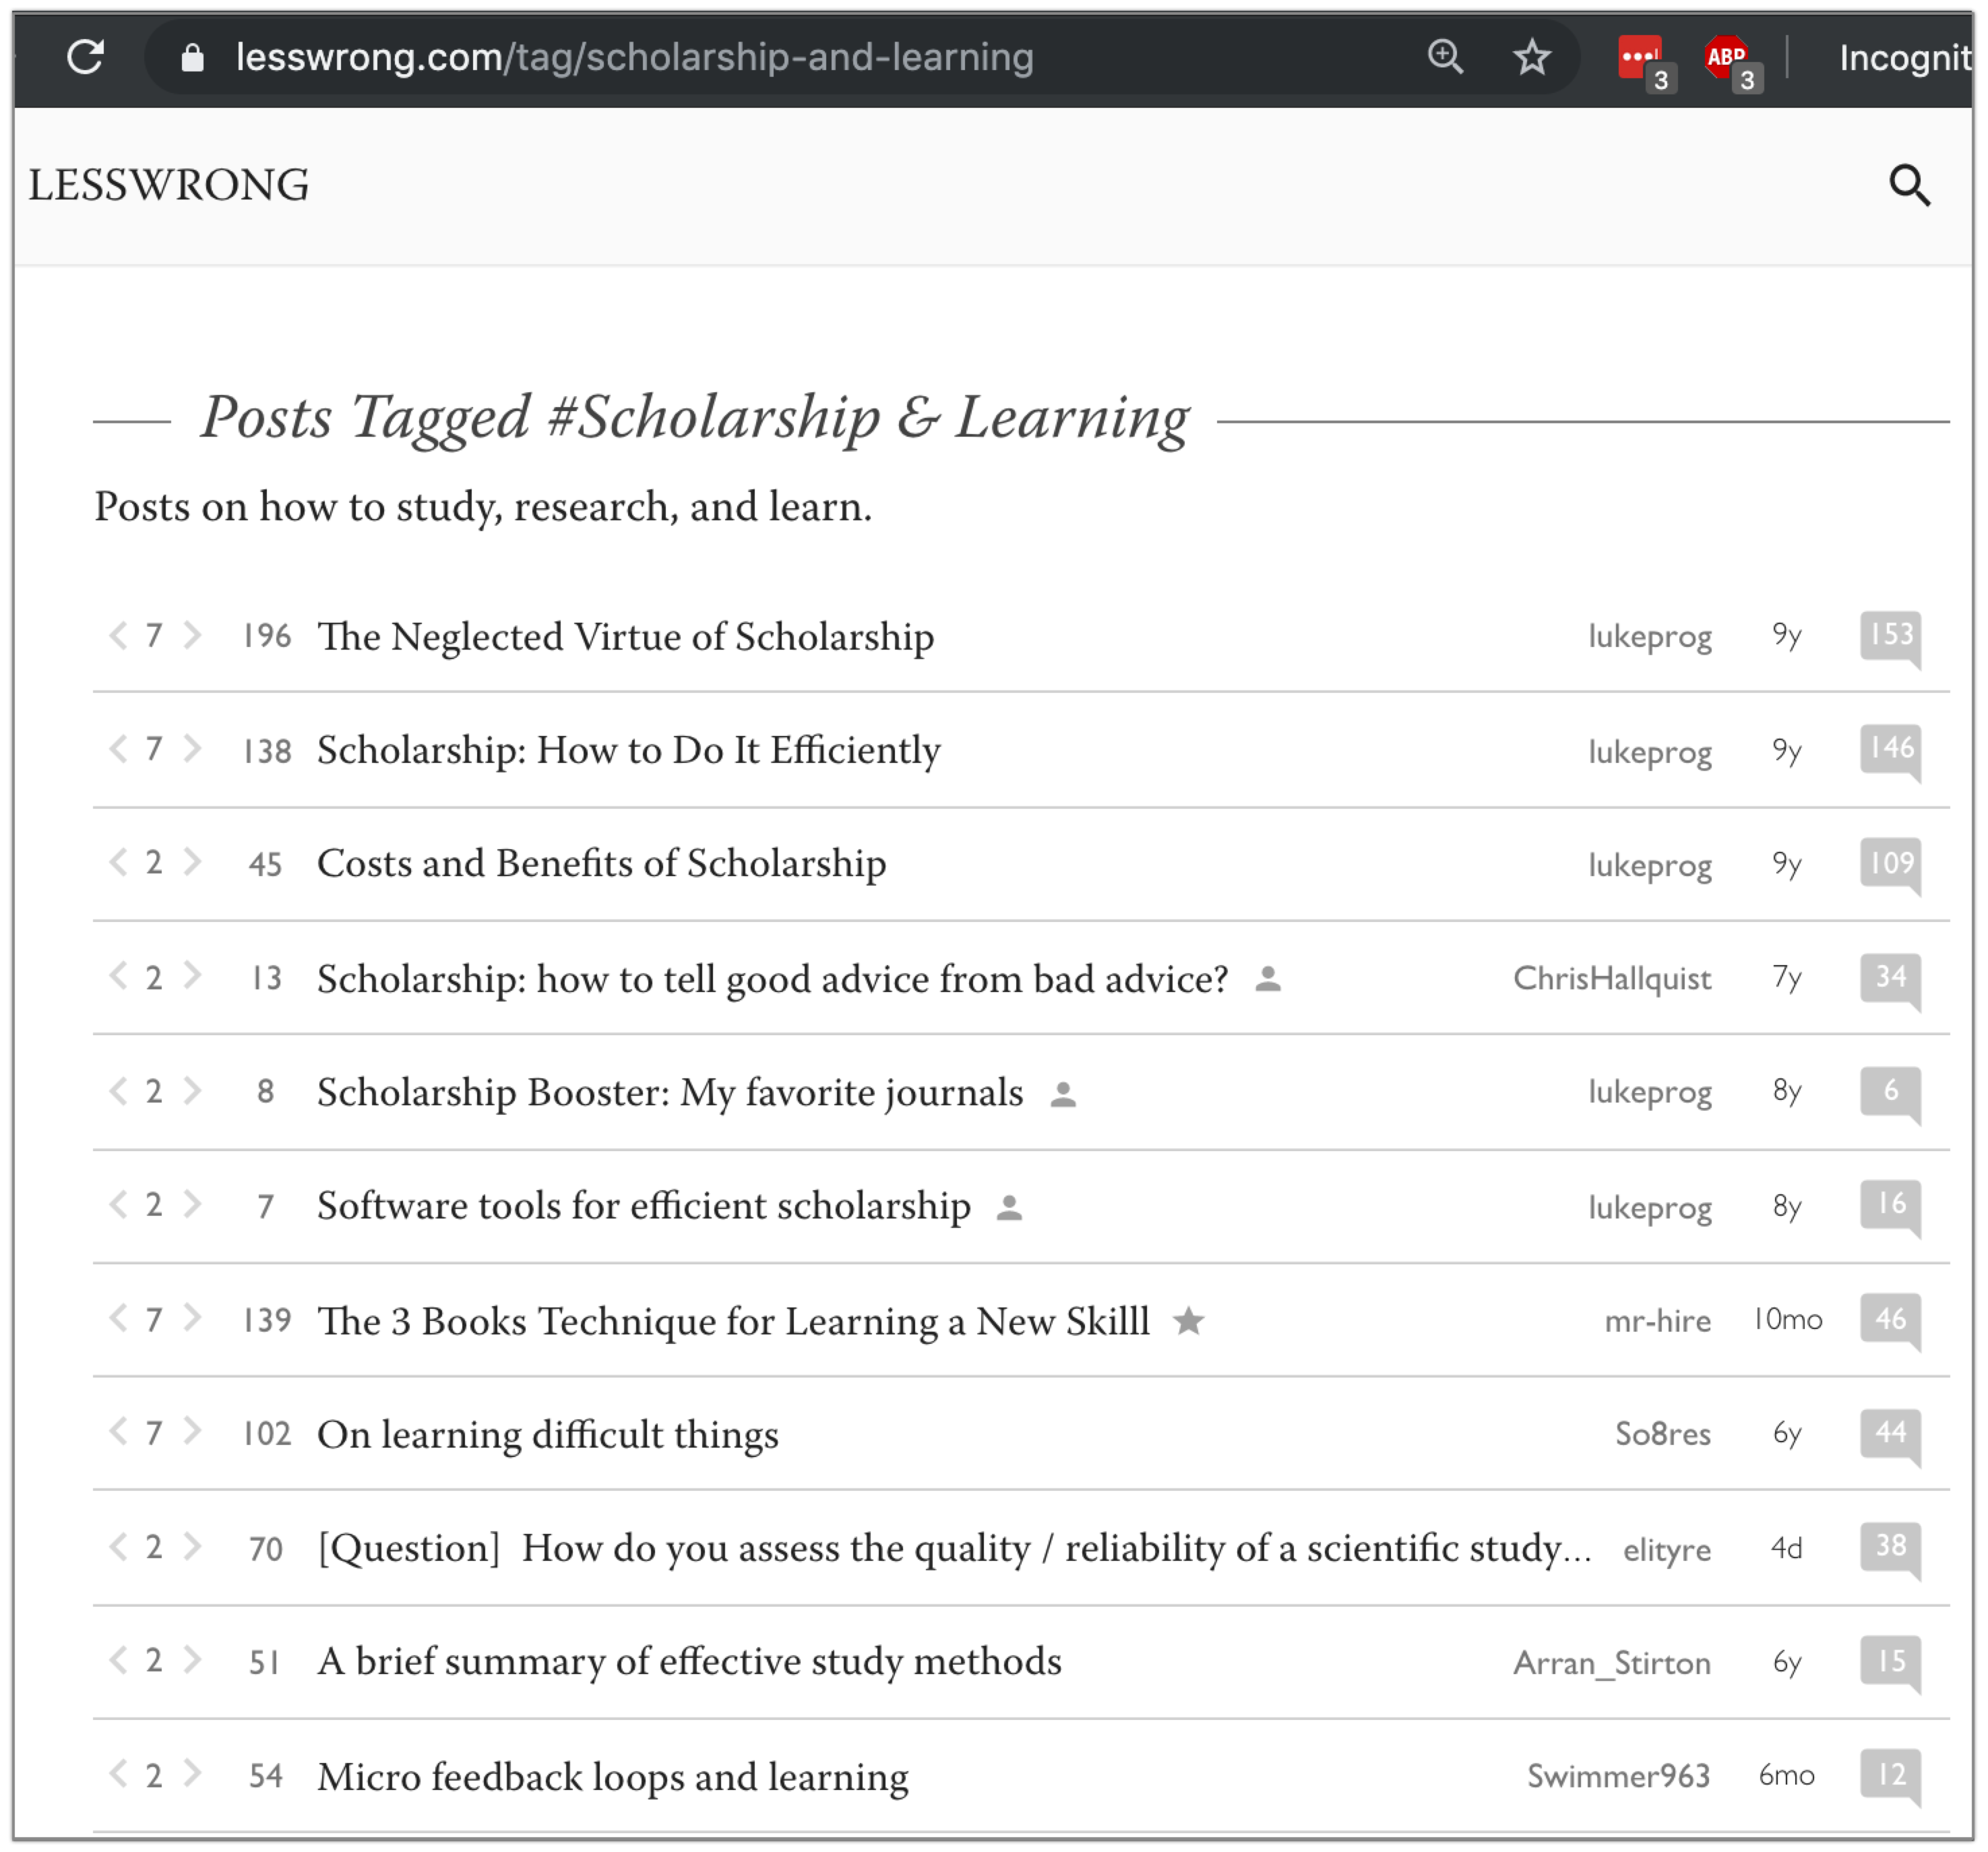This screenshot has height=1852, width=1988.
Task: Open The 3 Books Technique for Learning post
Action: [x=733, y=1322]
